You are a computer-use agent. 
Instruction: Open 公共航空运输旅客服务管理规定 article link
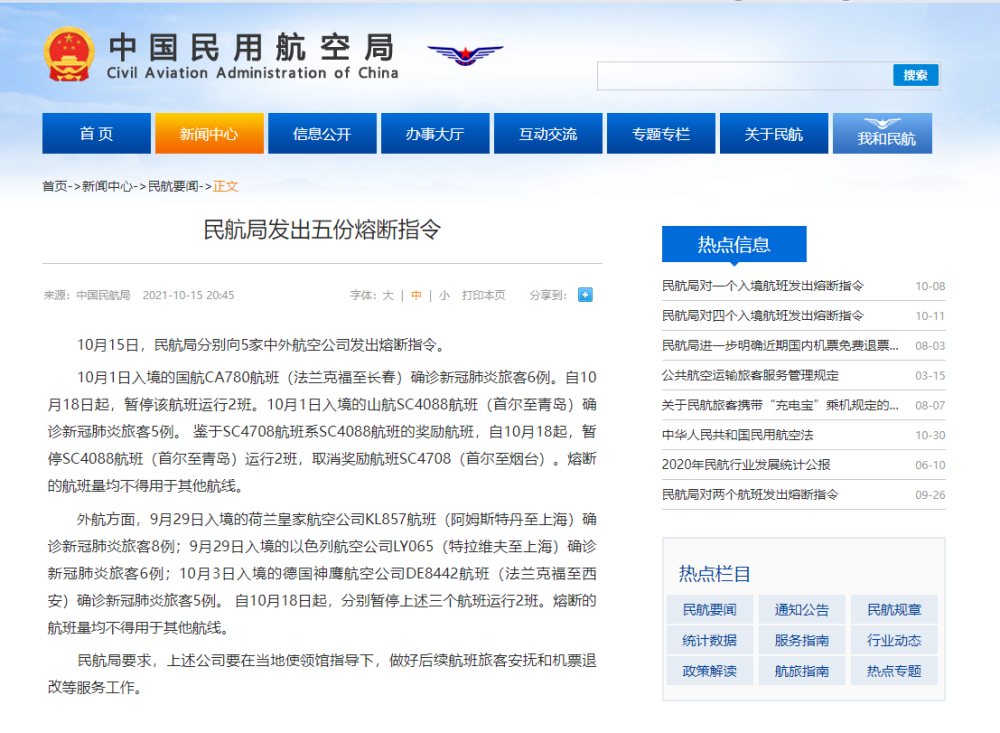750,376
